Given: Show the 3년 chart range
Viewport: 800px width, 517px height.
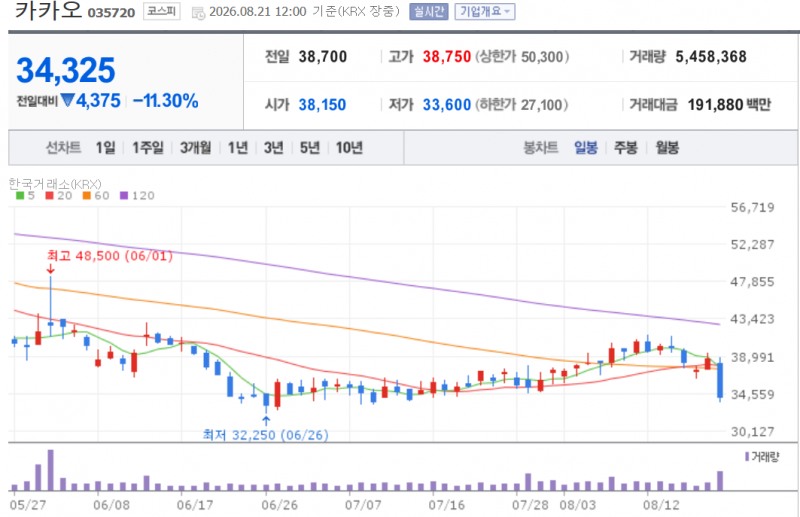Looking at the screenshot, I should click(273, 148).
